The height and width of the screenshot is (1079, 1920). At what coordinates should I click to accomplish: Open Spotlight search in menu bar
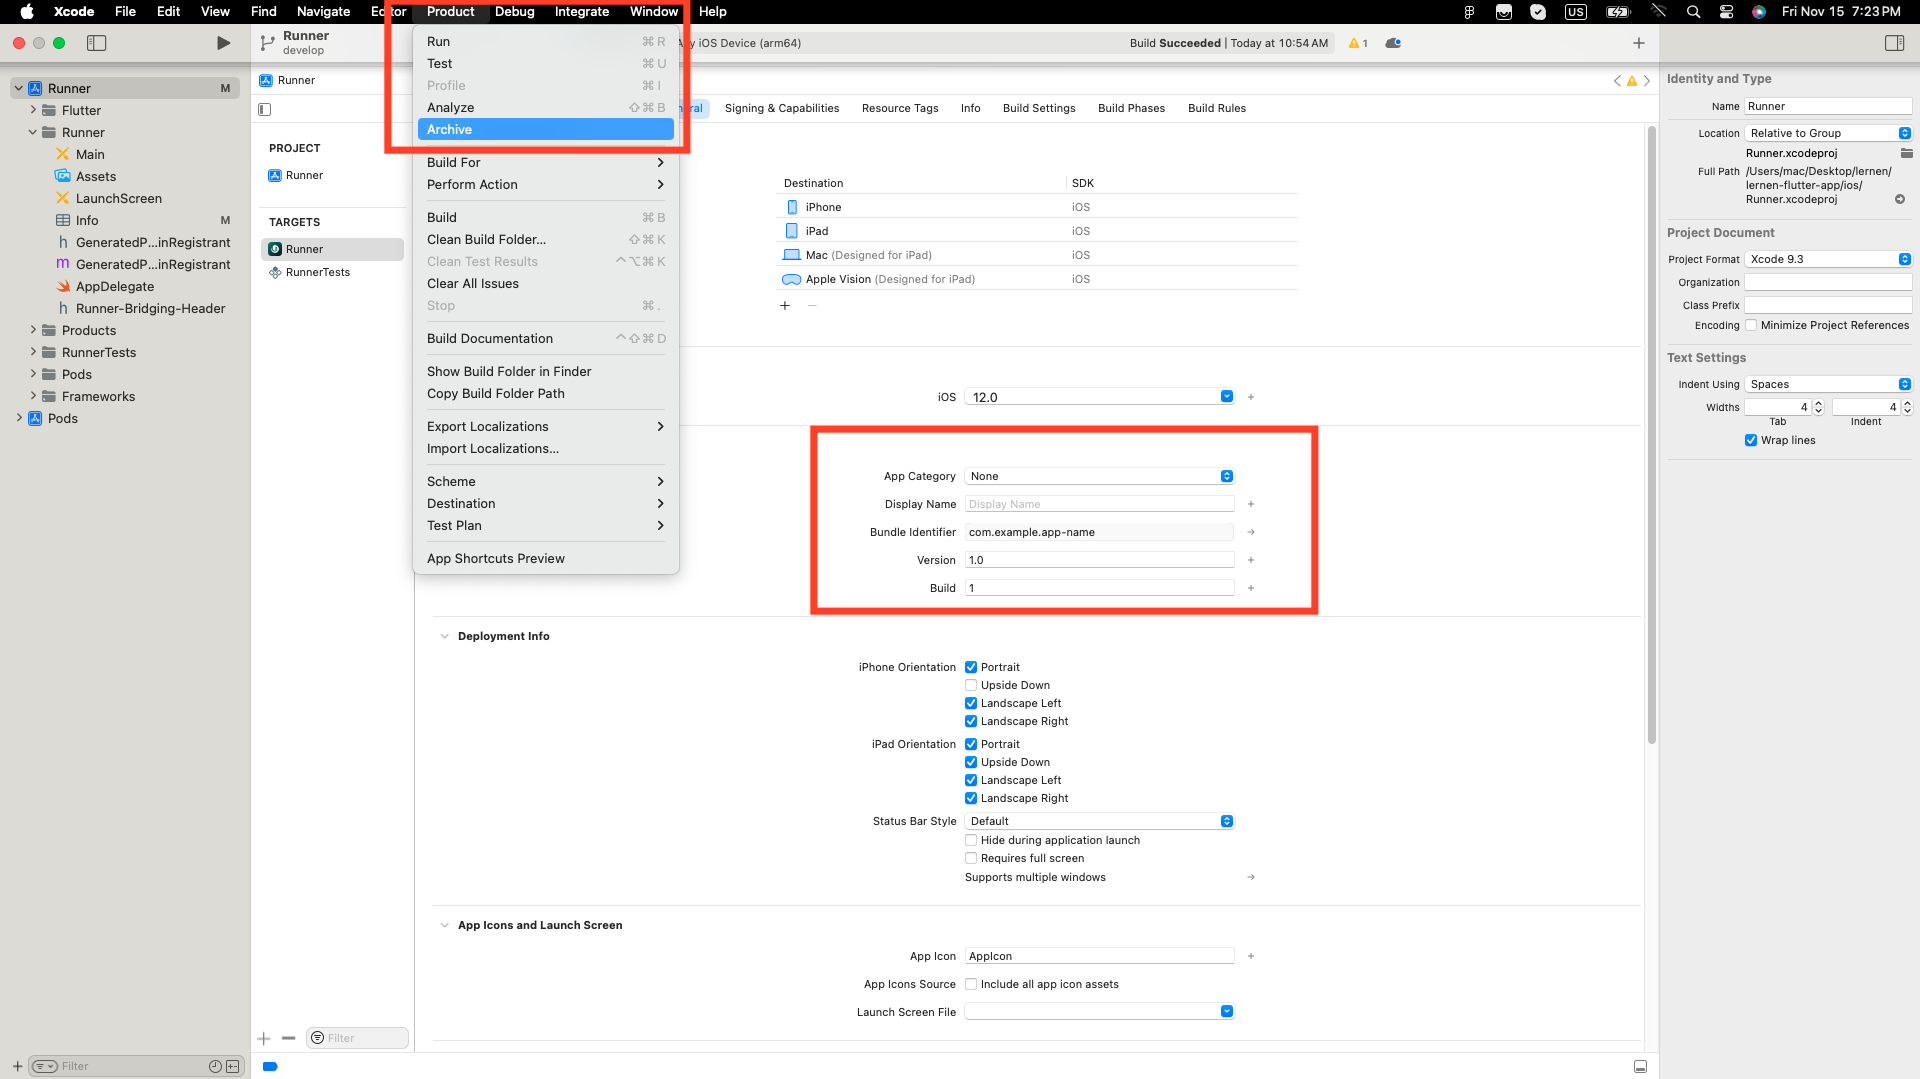pos(1693,12)
